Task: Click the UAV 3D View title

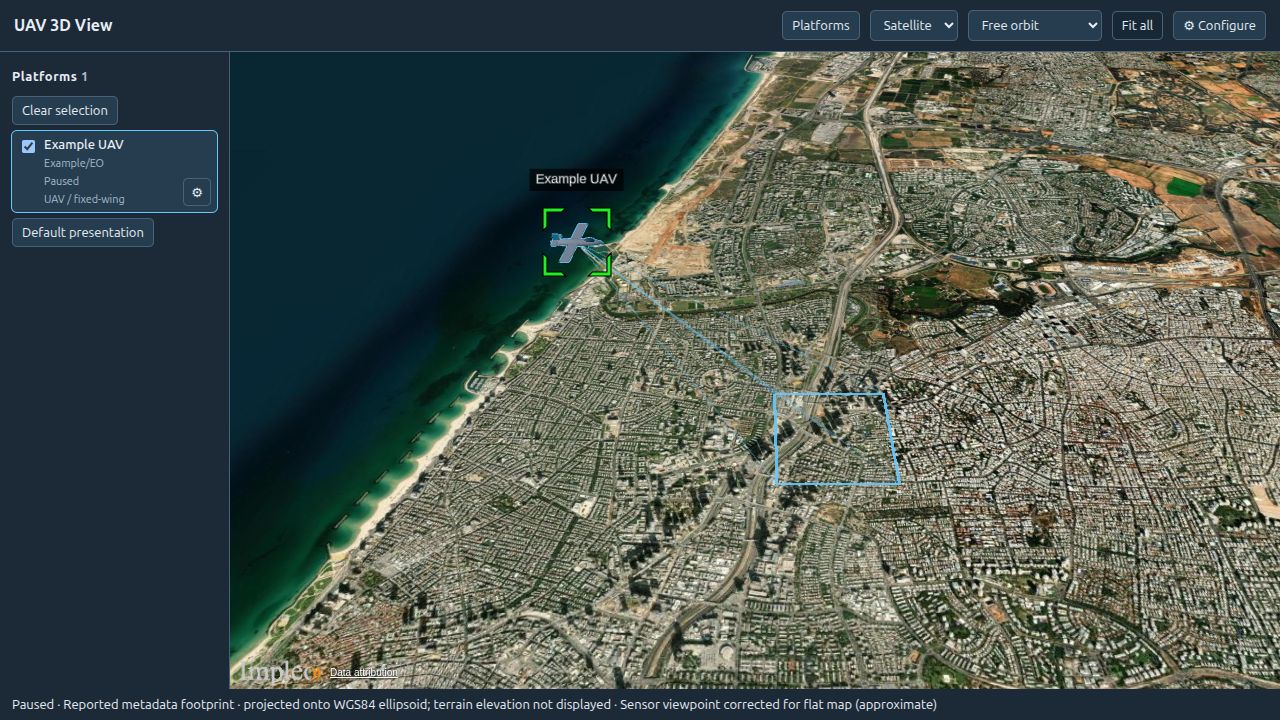Action: [63, 25]
